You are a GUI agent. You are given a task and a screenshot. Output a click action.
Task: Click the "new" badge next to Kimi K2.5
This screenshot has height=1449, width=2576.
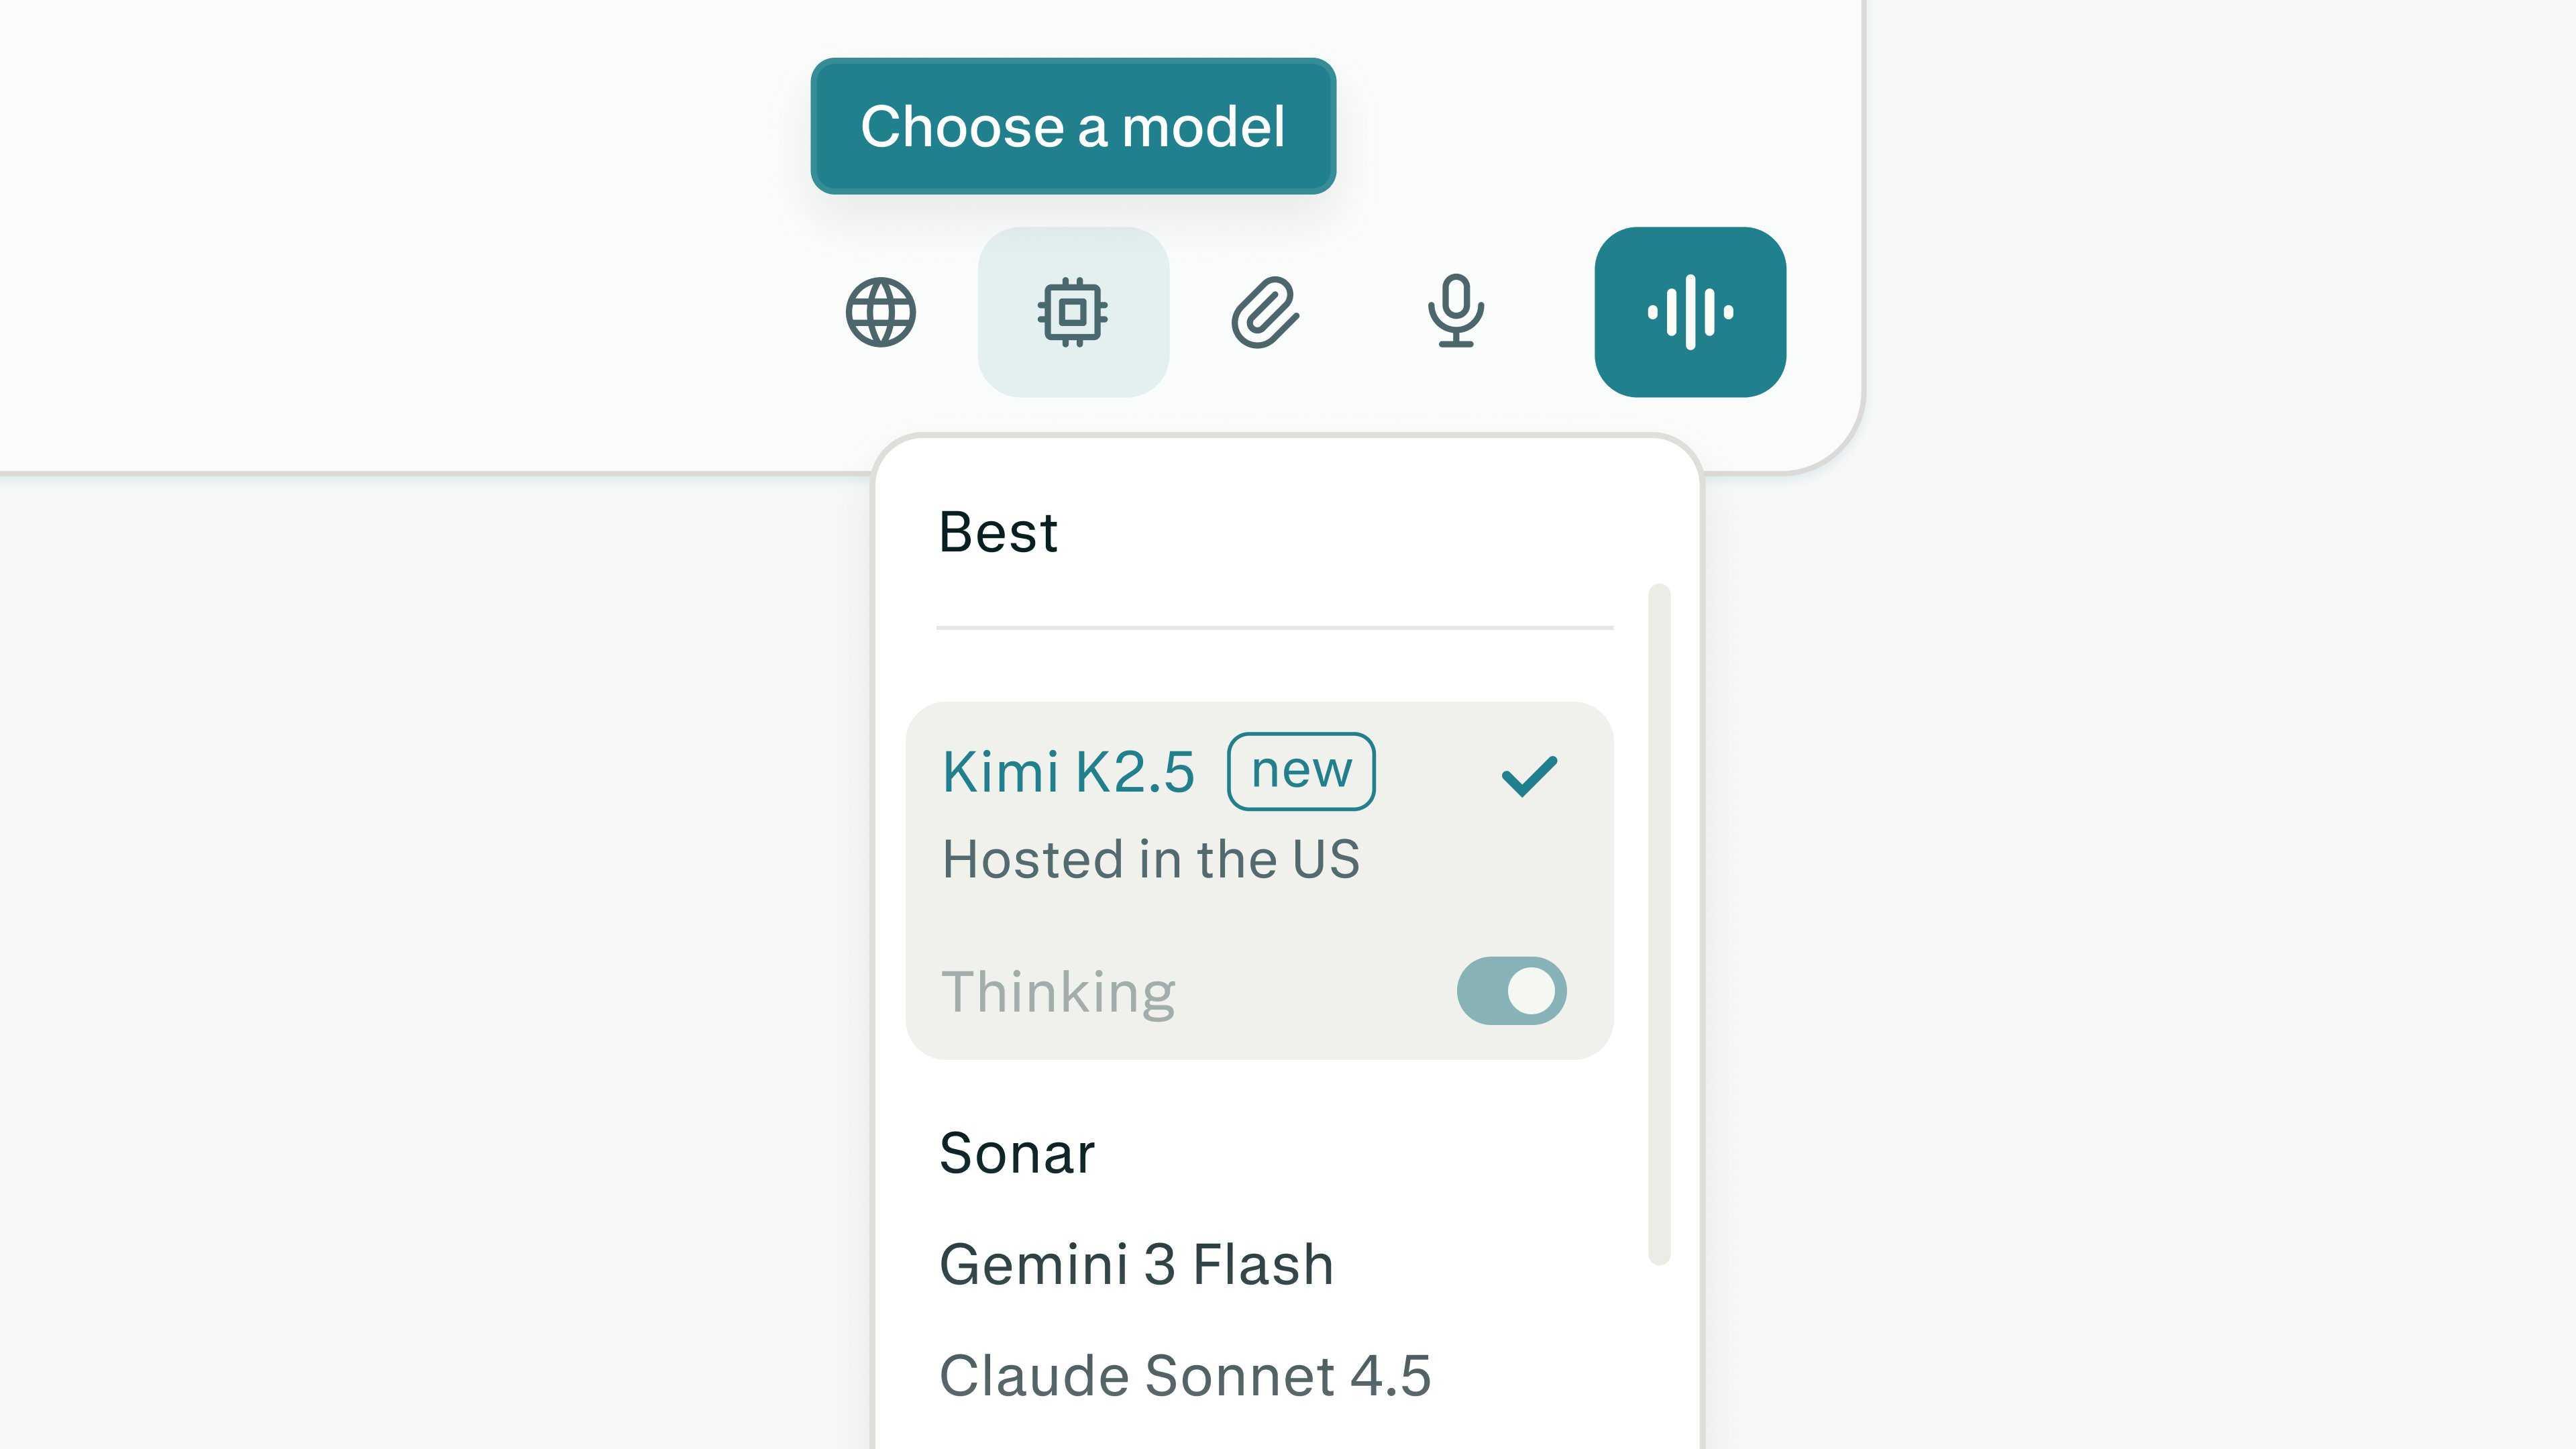click(x=1300, y=771)
